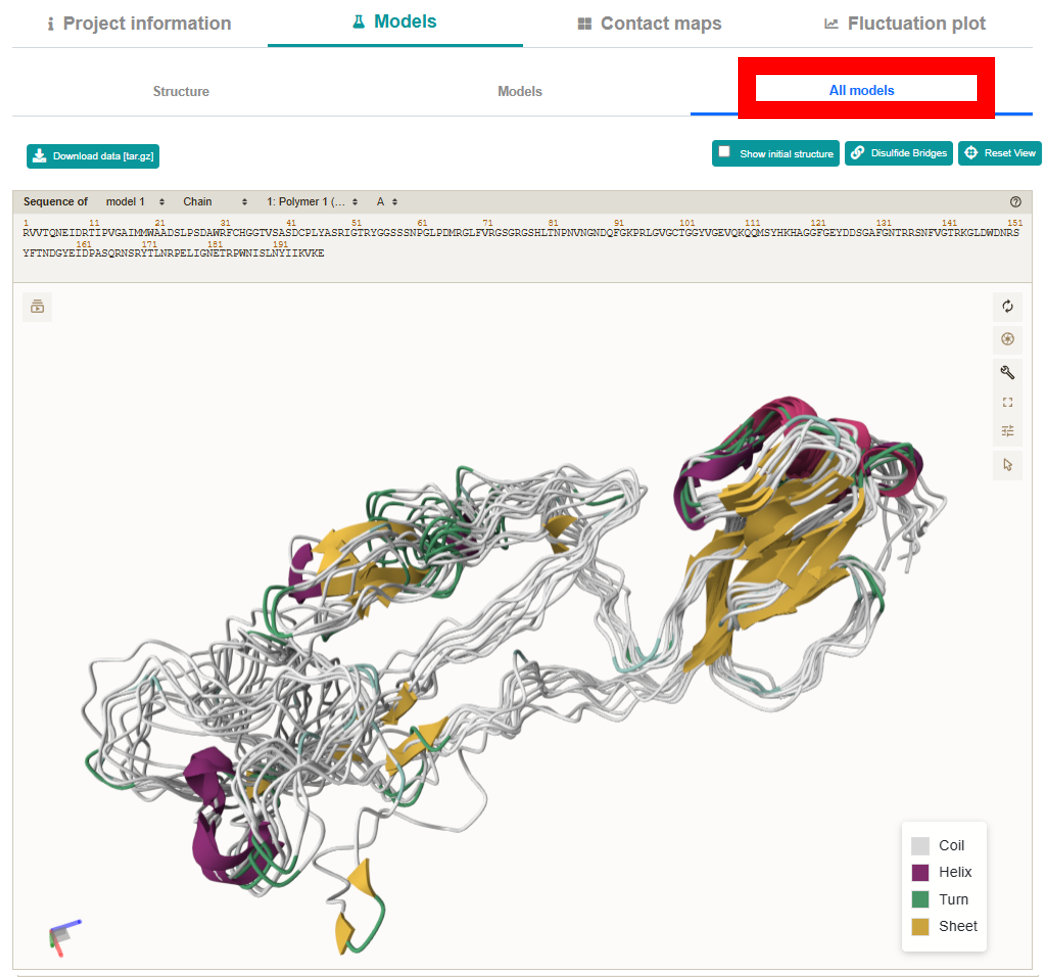
Task: Click the 'Turn' legend label
Action: click(953, 899)
